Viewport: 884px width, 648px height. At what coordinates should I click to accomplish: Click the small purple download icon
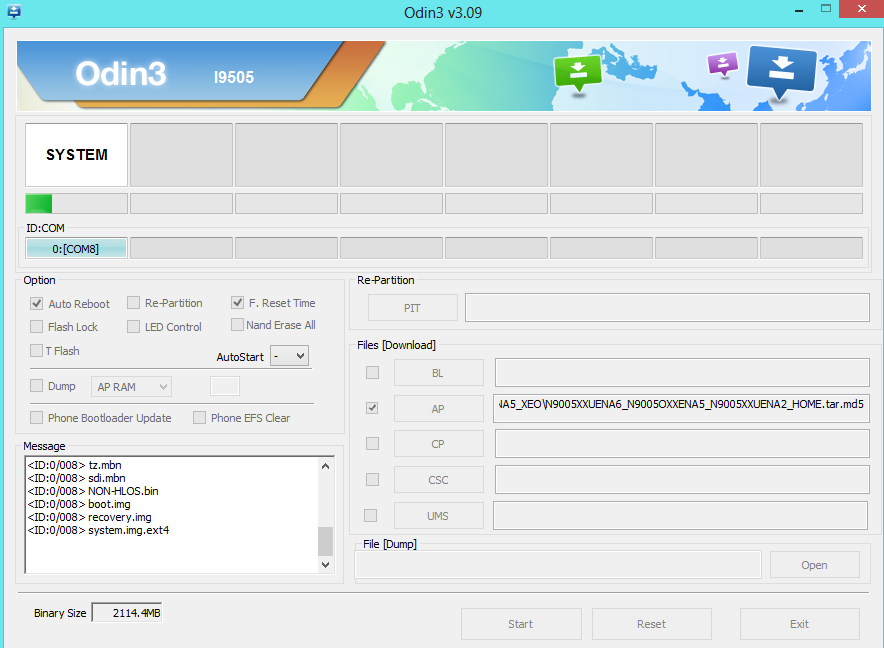(x=721, y=65)
